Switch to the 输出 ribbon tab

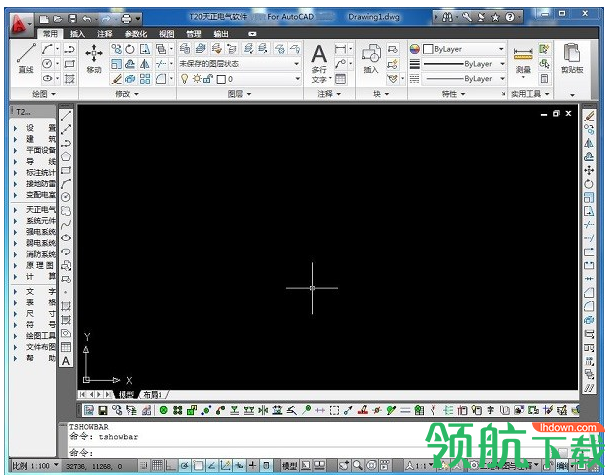pos(221,34)
